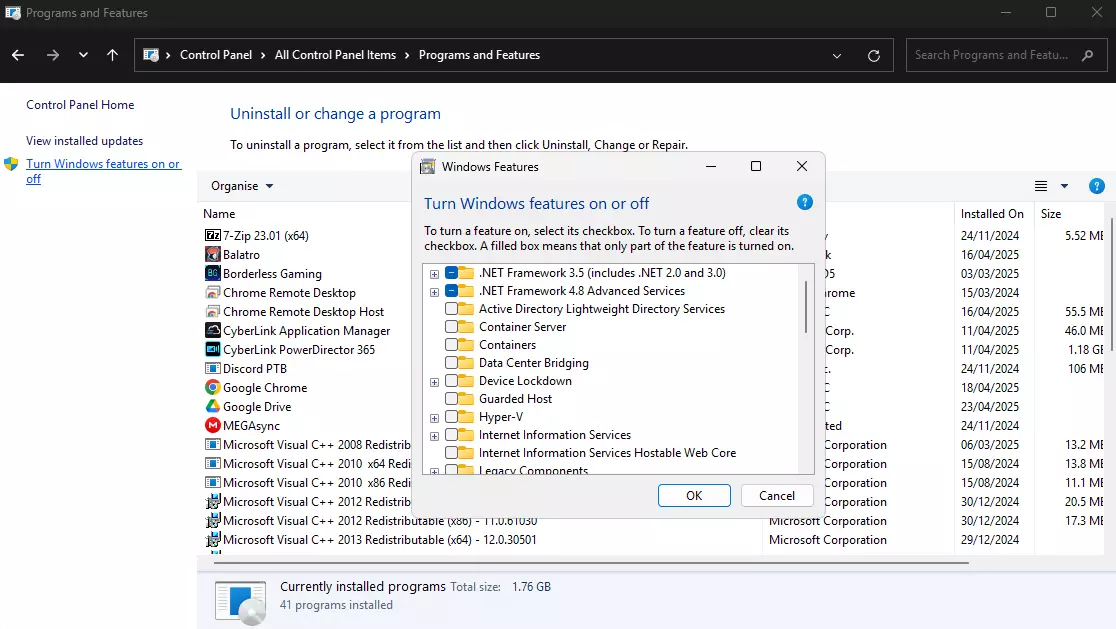Expand the Device Lockdown tree node
Viewport: 1116px width, 629px height.
point(434,382)
